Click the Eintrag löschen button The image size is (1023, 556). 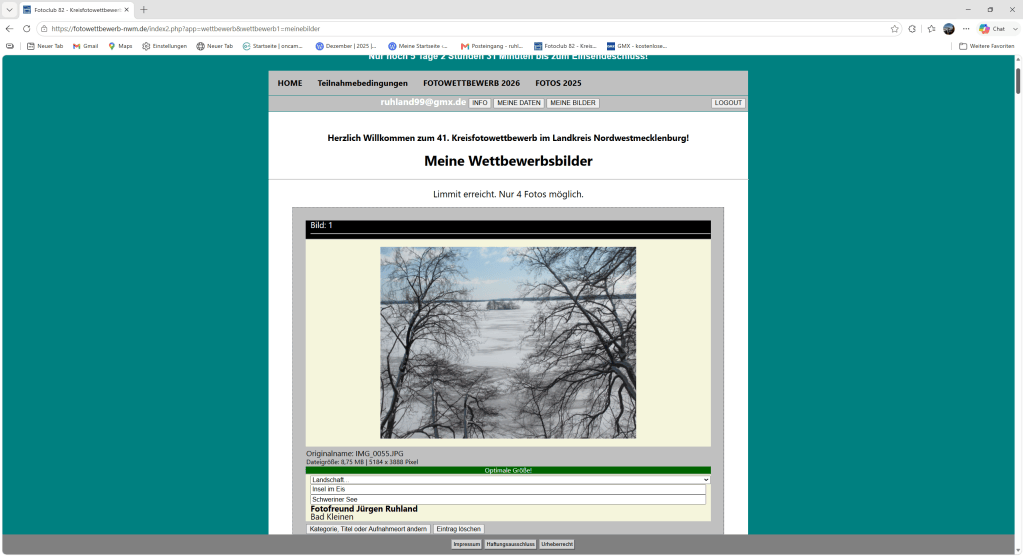[459, 529]
